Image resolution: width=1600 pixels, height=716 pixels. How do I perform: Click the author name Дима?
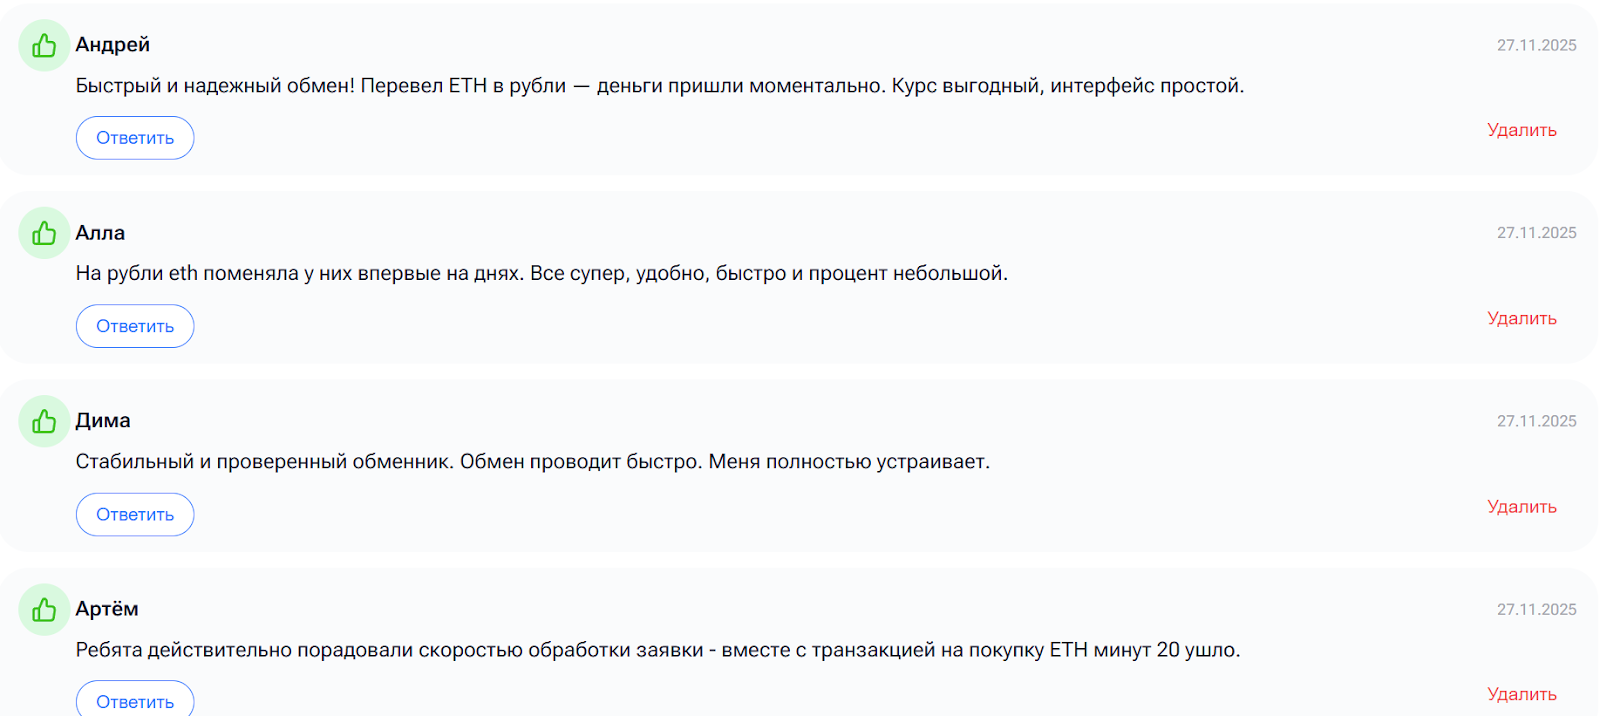click(x=103, y=421)
